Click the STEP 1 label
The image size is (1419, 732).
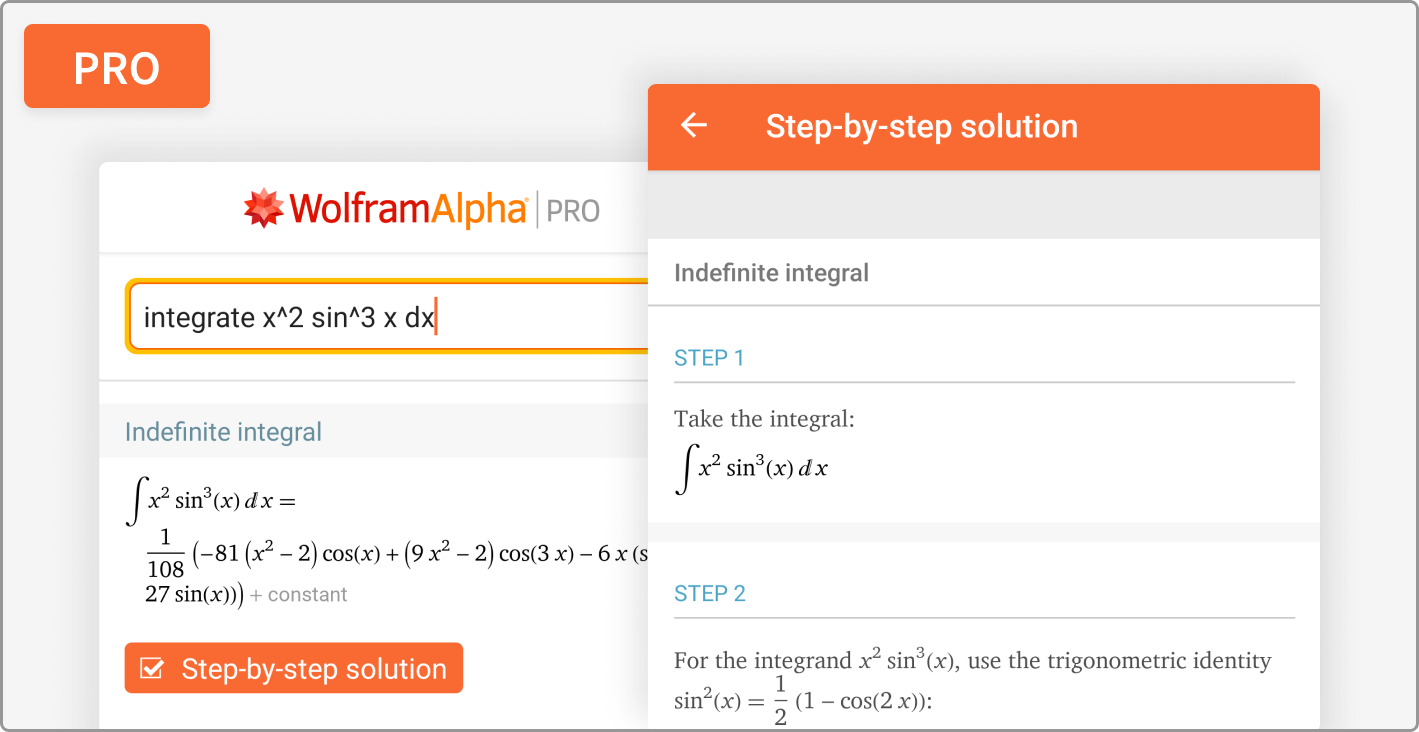pos(709,358)
